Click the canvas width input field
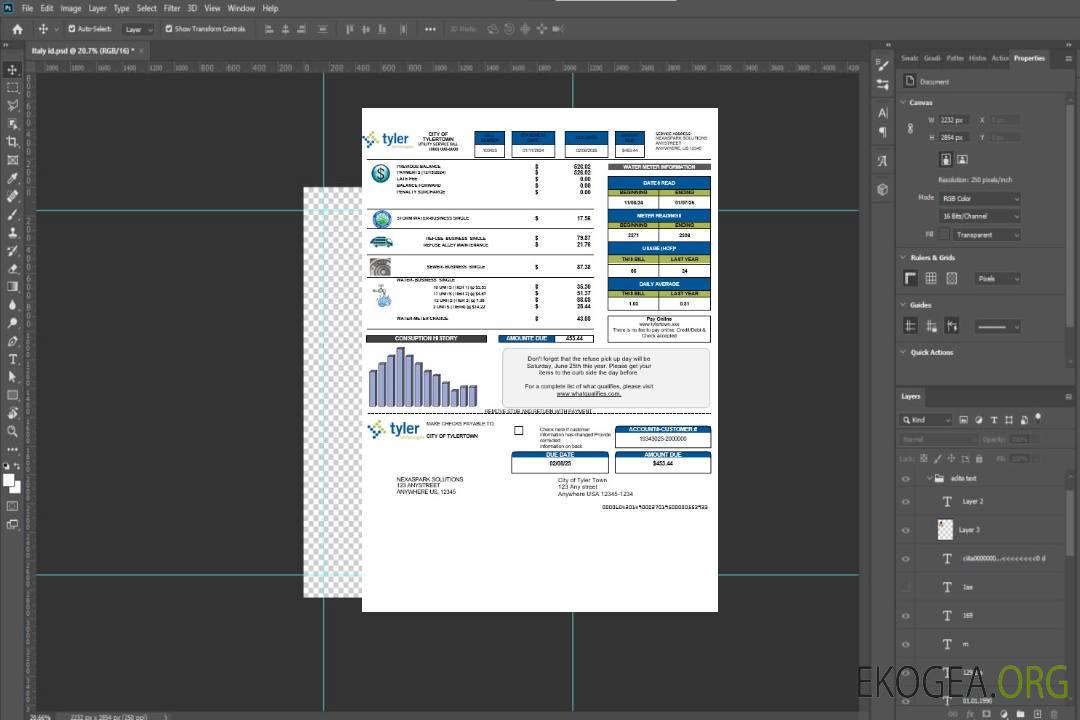Viewport: 1080px width, 720px height. coord(954,120)
